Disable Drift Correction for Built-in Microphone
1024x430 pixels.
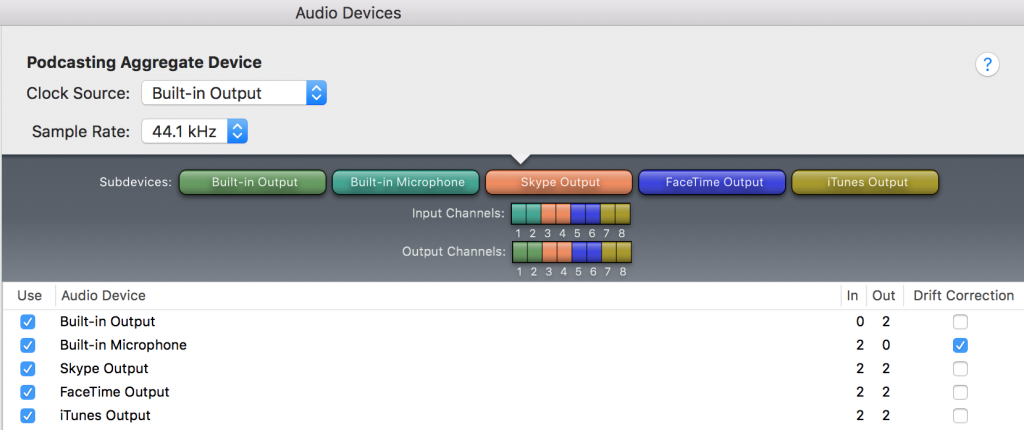[959, 345]
